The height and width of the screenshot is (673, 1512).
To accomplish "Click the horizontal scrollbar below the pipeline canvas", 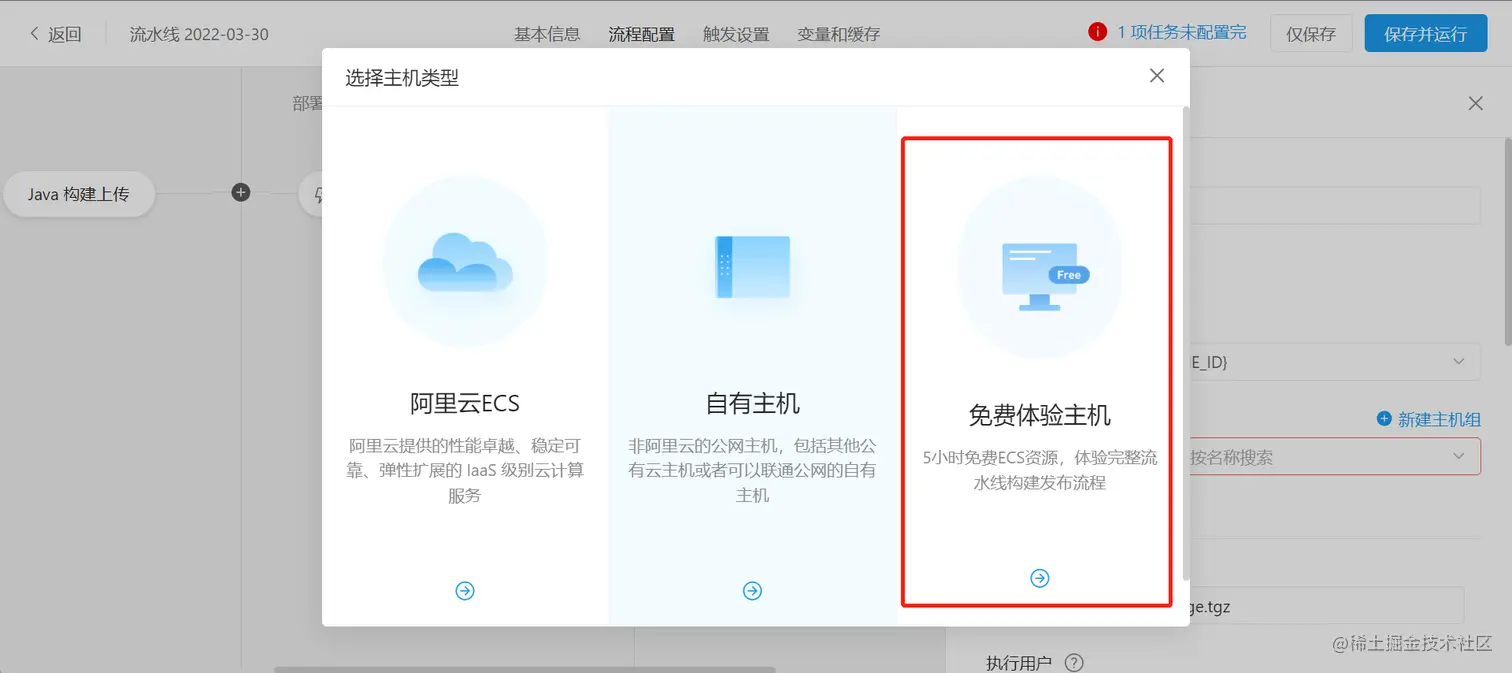I will pos(524,669).
